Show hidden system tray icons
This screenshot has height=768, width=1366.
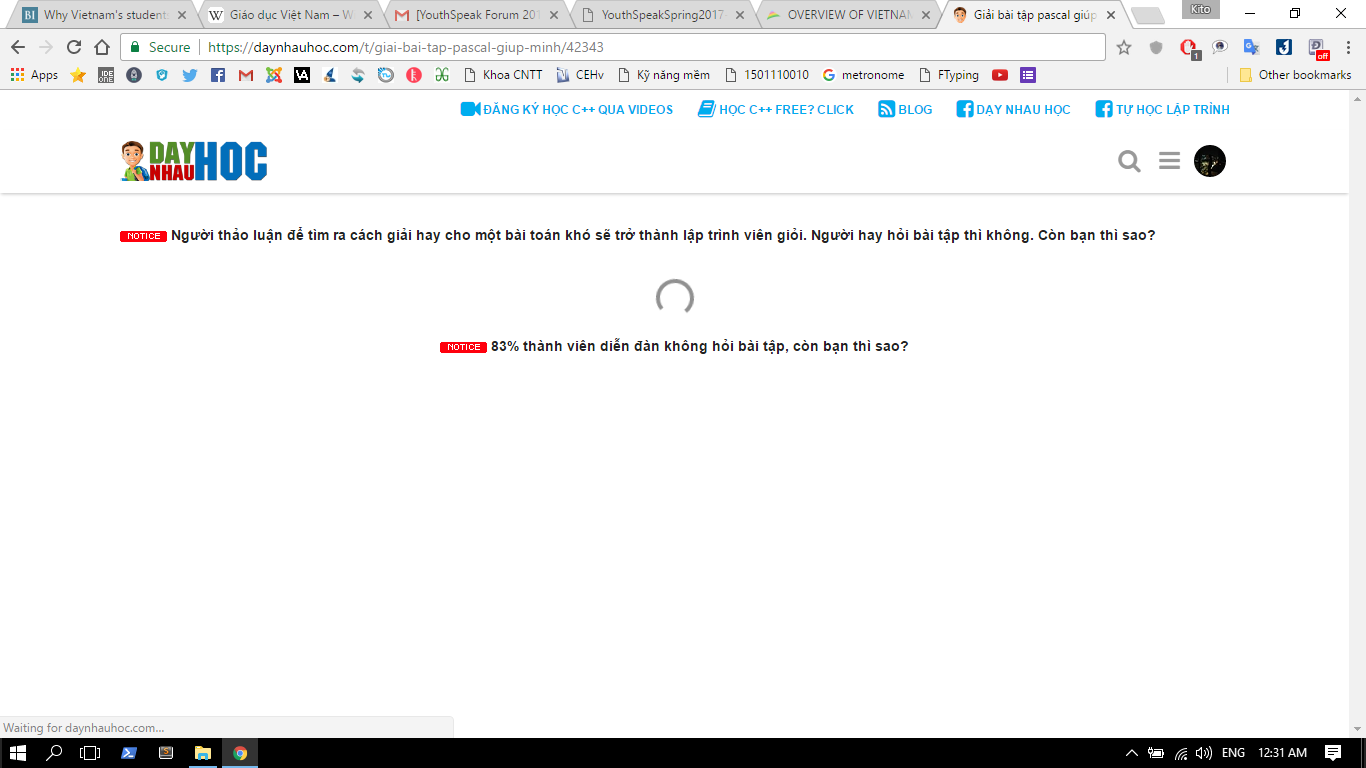(1131, 753)
